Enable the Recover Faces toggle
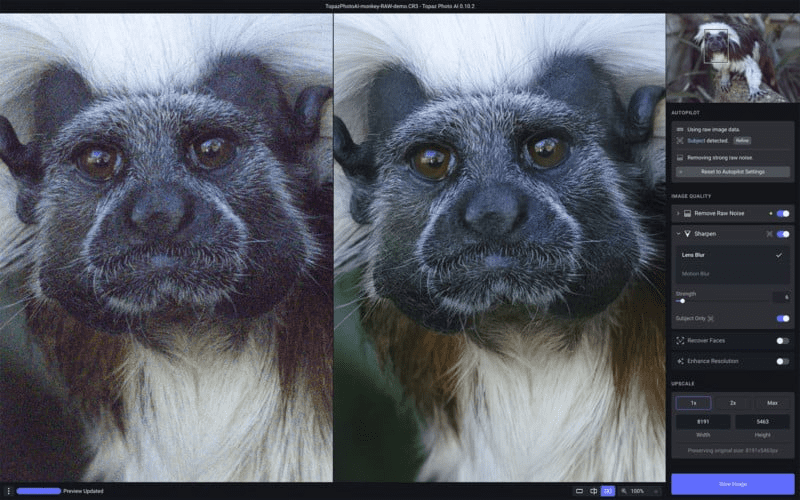800x500 pixels. (x=782, y=341)
